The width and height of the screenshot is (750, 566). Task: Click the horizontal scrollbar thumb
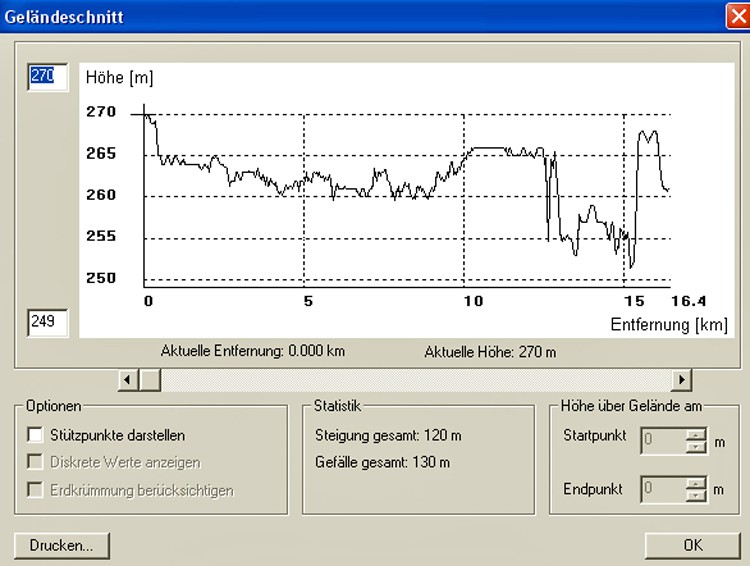click(150, 380)
